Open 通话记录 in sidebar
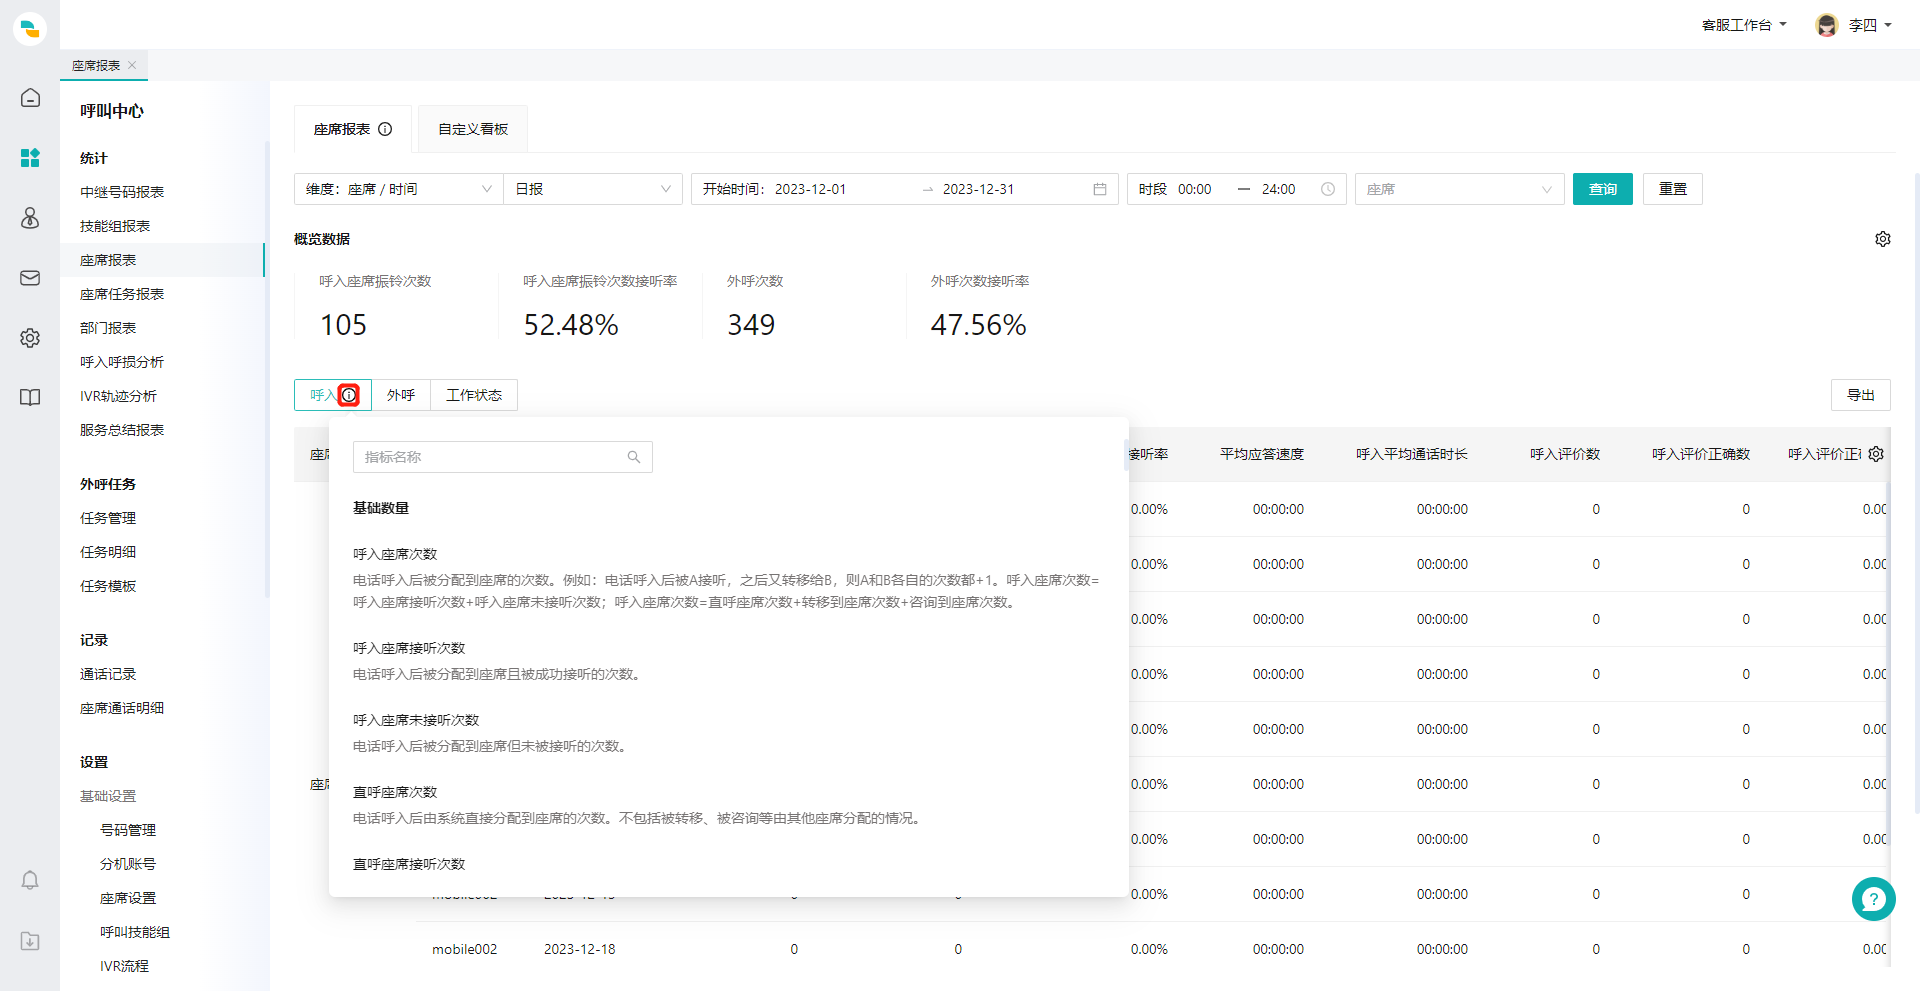This screenshot has width=1920, height=991. coord(108,674)
